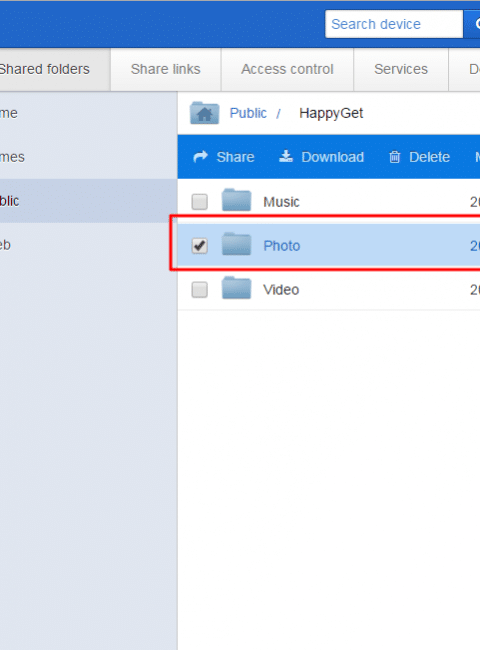Check the Video folder checkbox
This screenshot has width=480, height=650.
coord(199,290)
